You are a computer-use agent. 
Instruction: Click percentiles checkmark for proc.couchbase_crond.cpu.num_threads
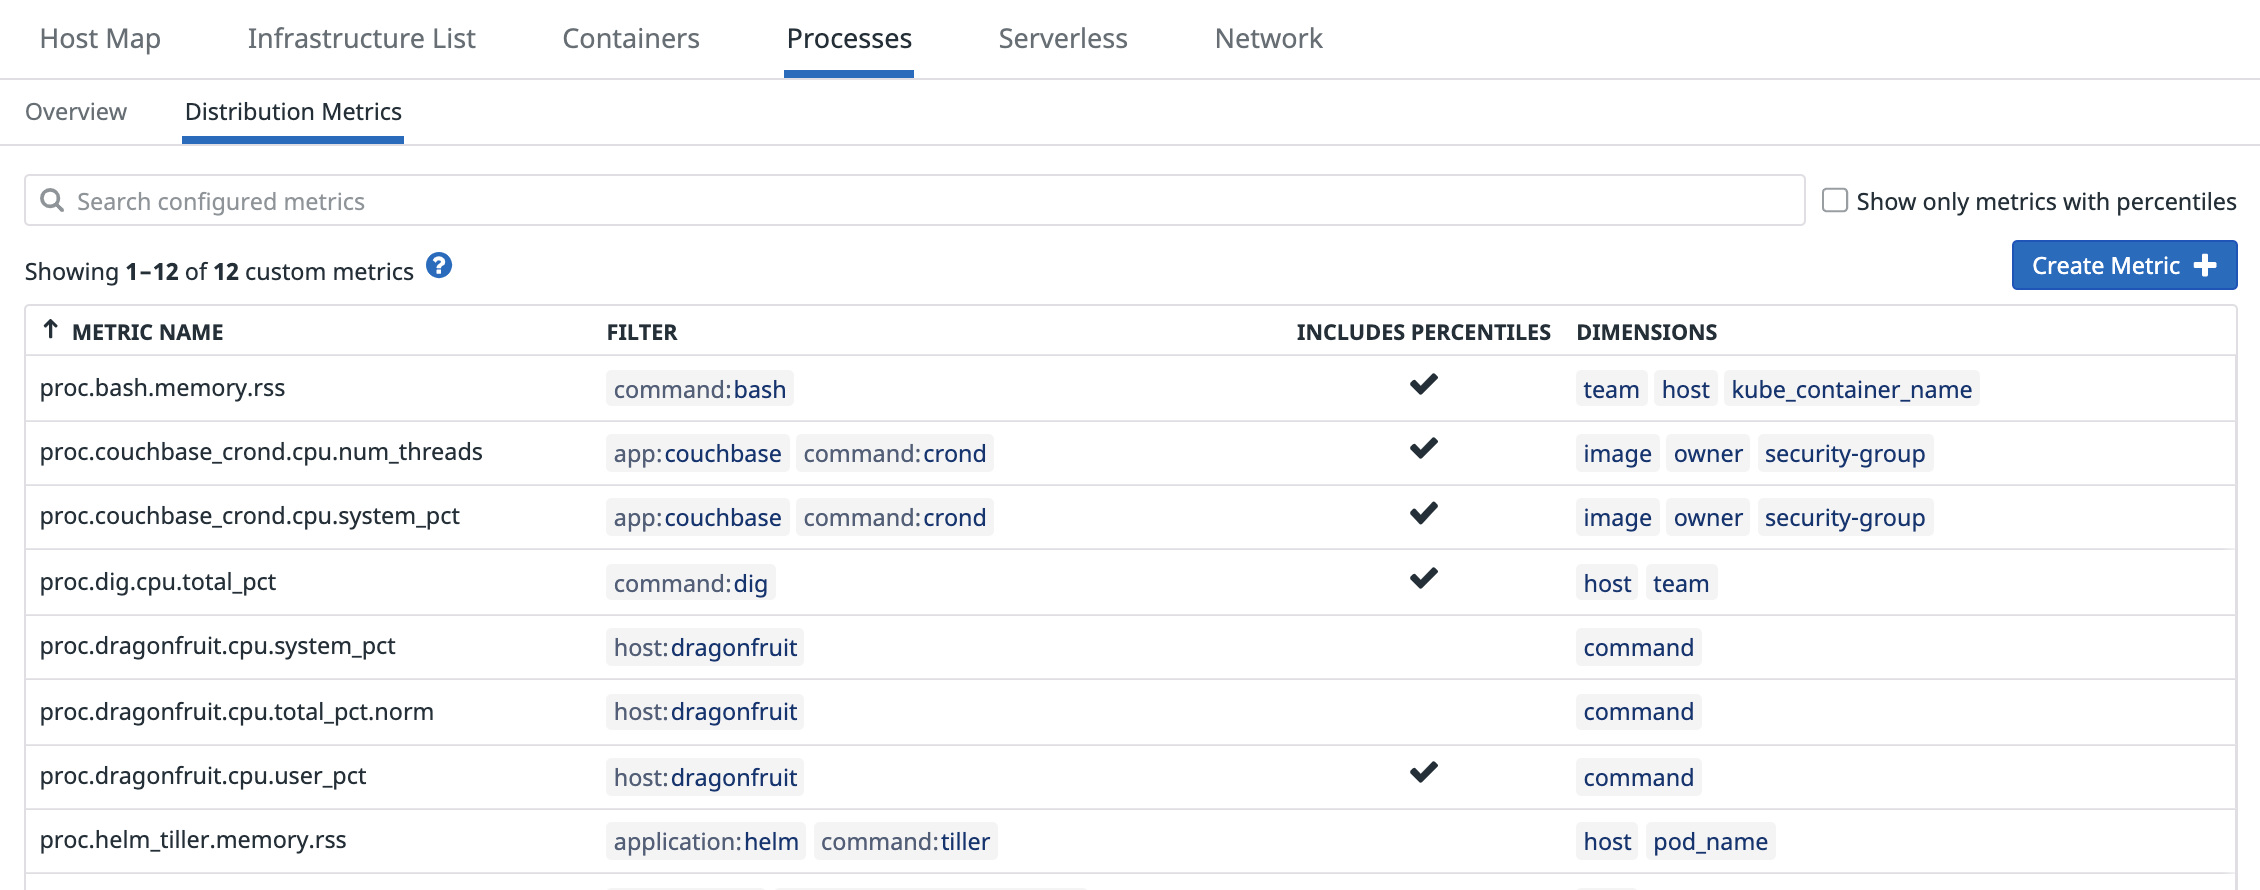[1423, 449]
